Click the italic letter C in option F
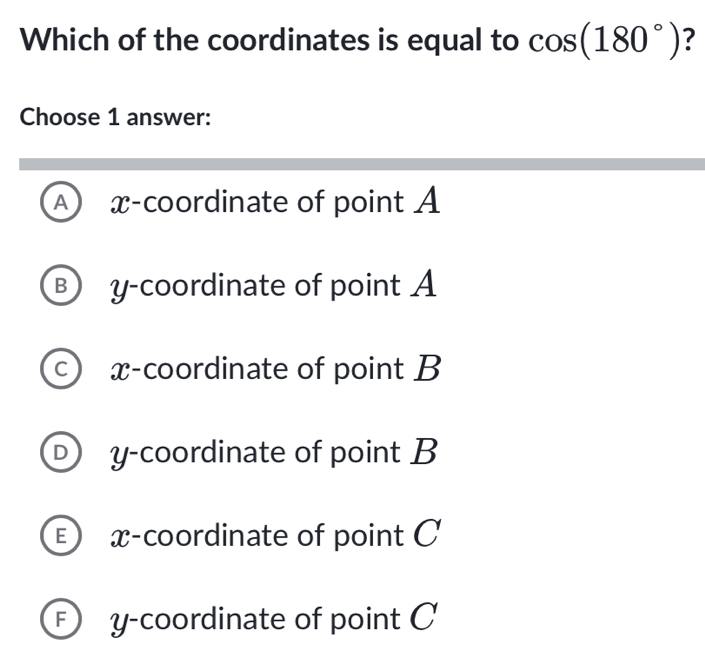 [x=426, y=618]
